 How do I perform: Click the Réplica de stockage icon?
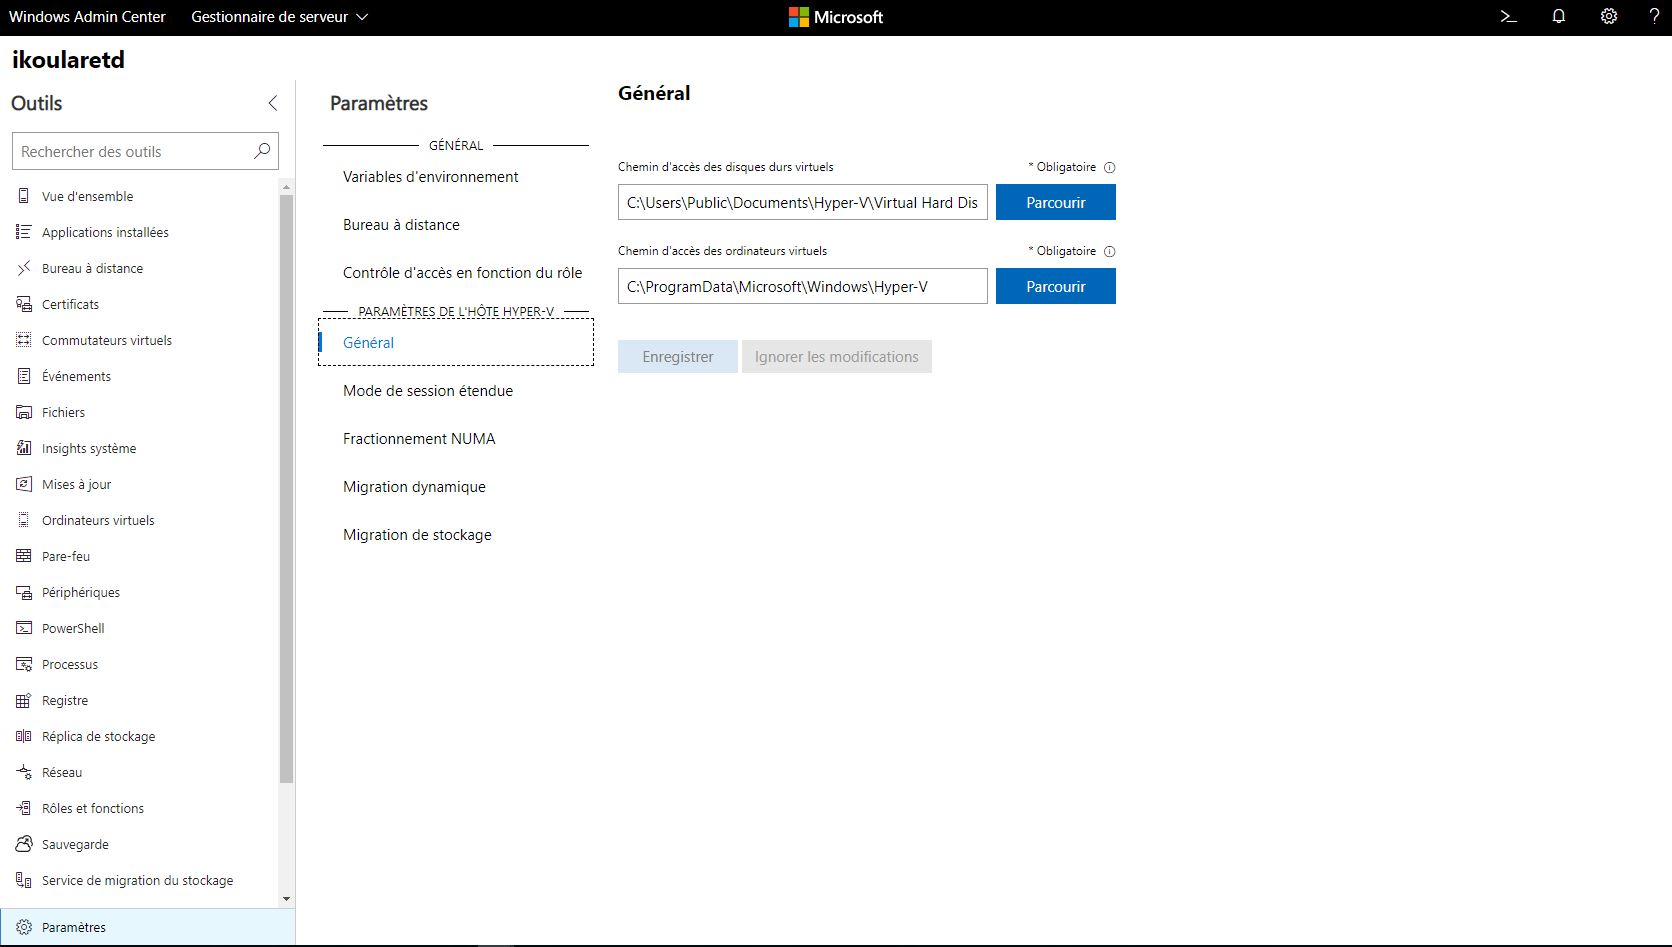[x=24, y=736]
